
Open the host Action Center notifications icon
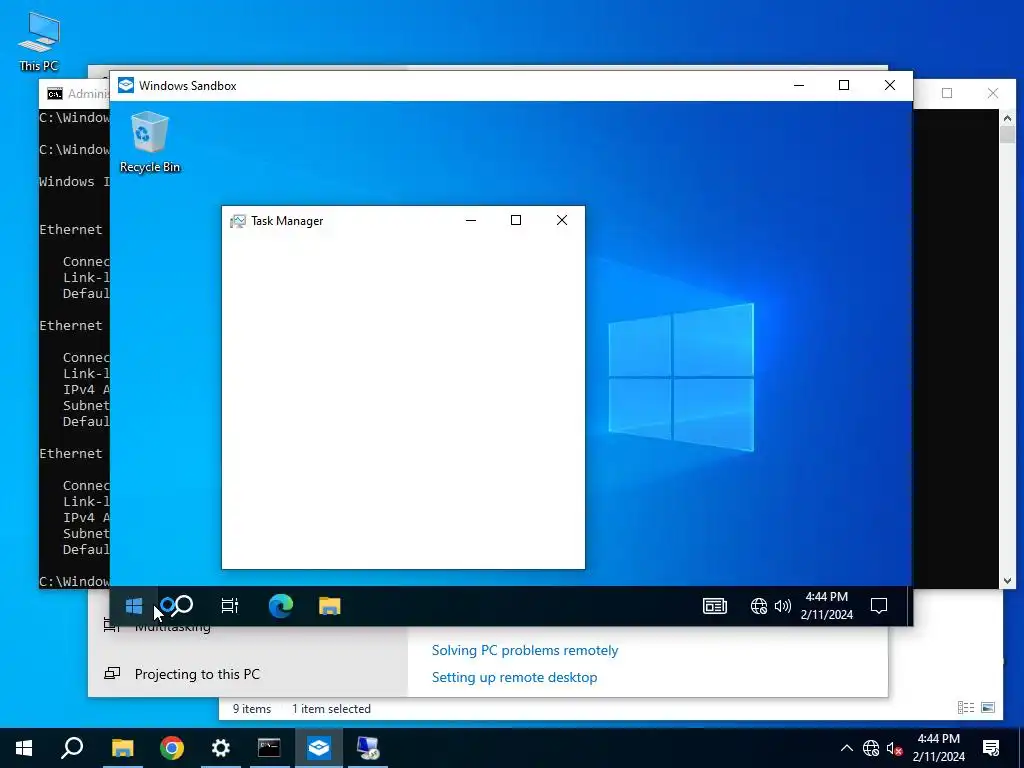coord(991,748)
